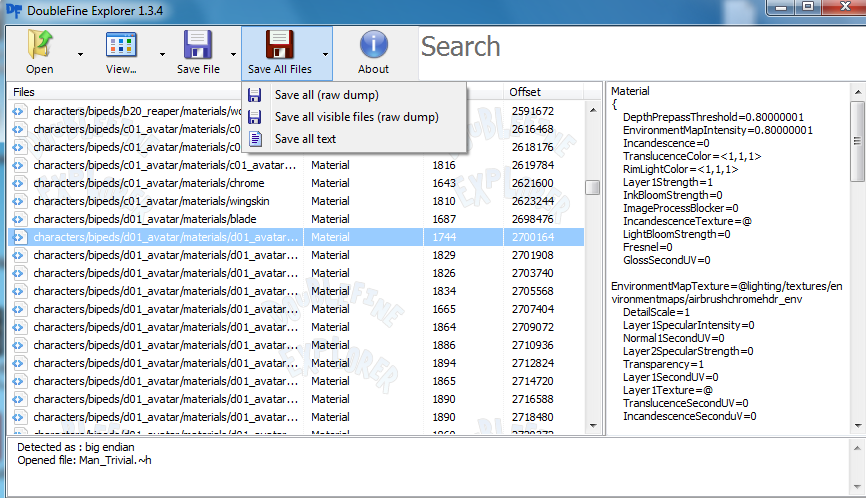The height and width of the screenshot is (498, 866).
Task: Click file icon of row with offset 2709072
Action: (19, 327)
